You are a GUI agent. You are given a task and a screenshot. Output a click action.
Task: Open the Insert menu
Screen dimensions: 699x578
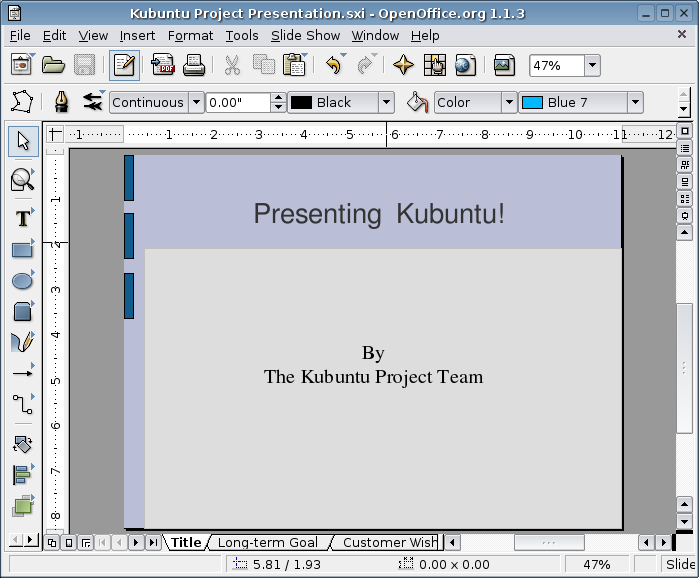137,36
